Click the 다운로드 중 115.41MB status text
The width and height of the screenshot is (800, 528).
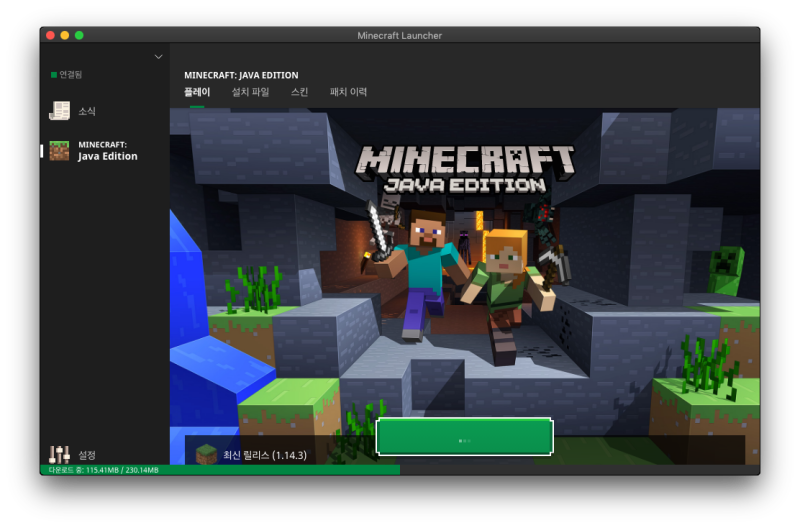[104, 470]
